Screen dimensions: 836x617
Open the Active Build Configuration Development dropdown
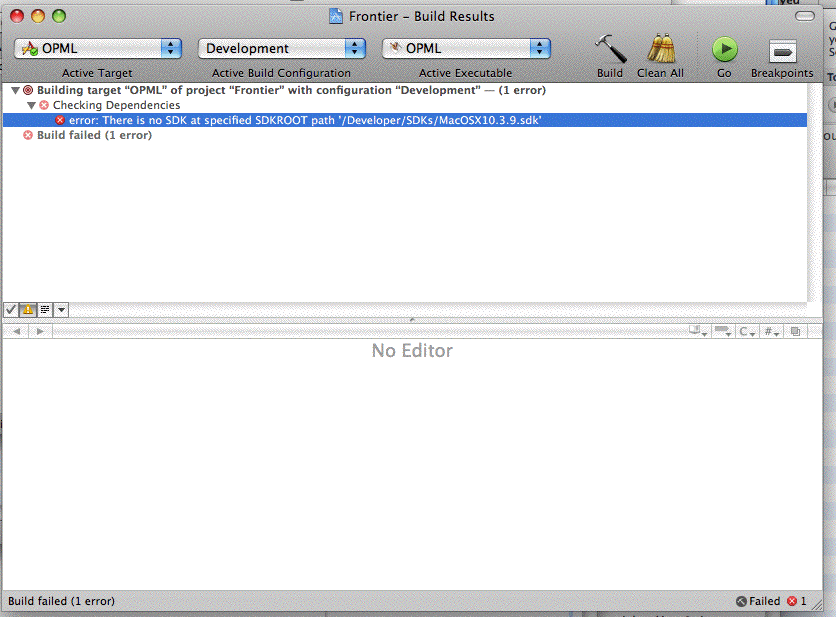pyautogui.click(x=282, y=48)
